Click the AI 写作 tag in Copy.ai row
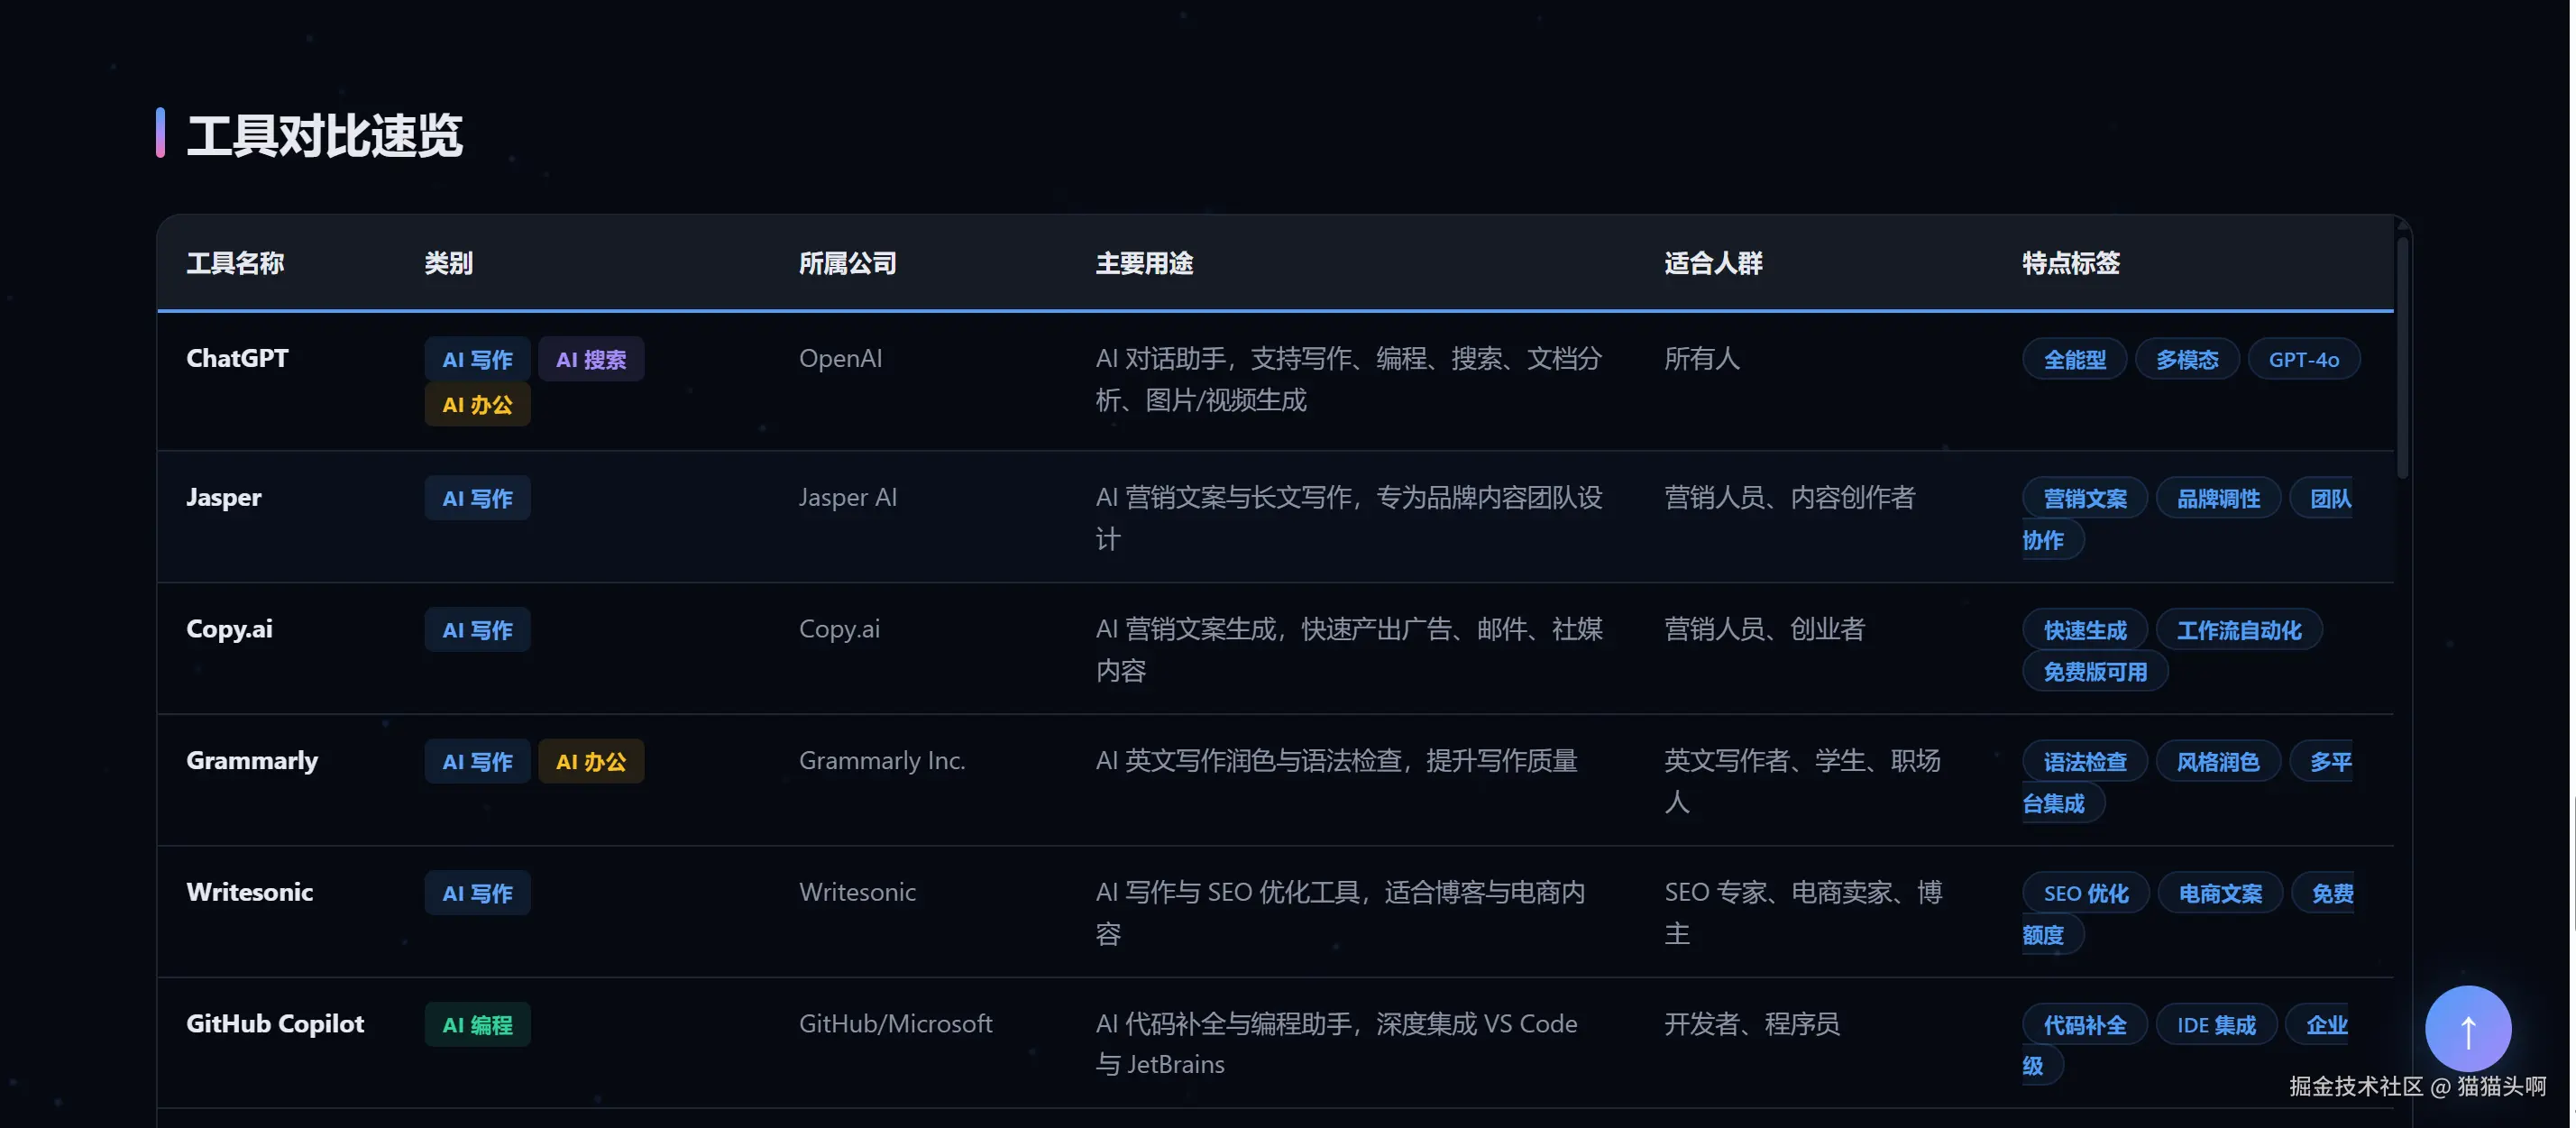 [477, 630]
